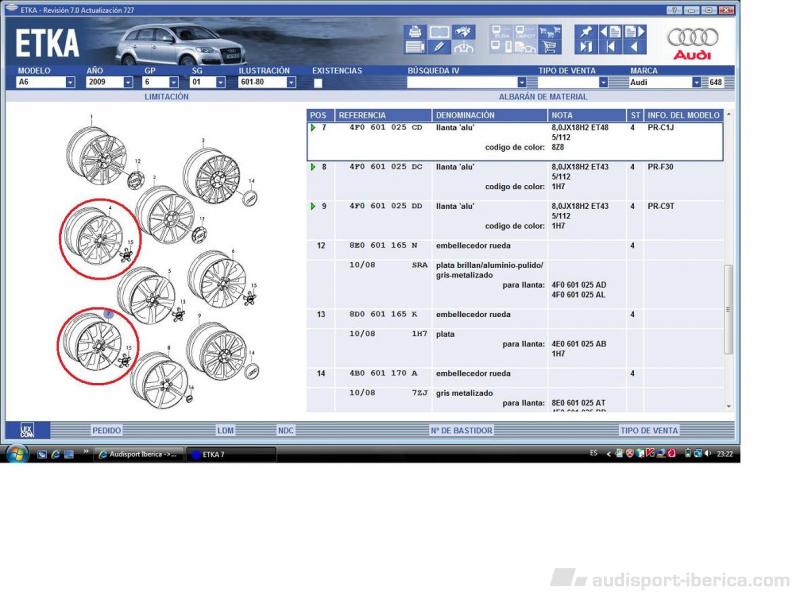Go to next page with right-arrow document icon
800x600 pixels.
635,32
